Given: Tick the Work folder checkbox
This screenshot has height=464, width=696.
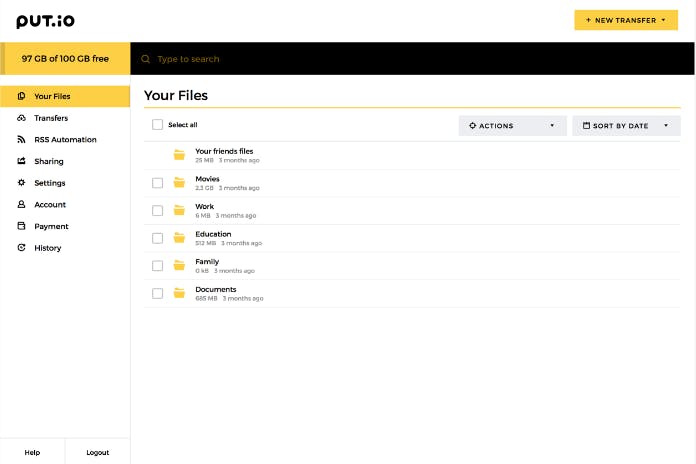Looking at the screenshot, I should click(x=158, y=210).
